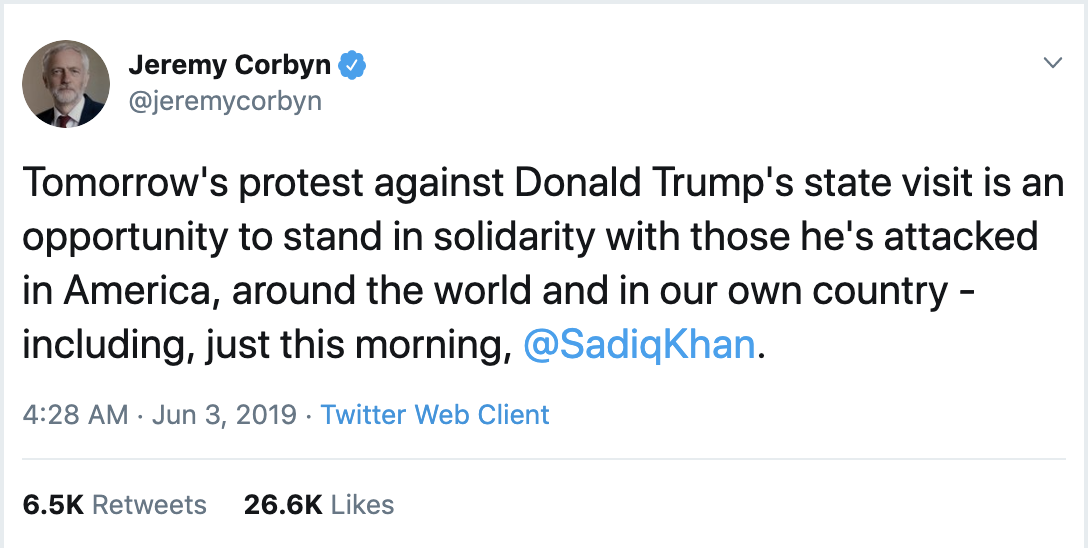Viewport: 1088px width, 548px height.
Task: Open the tweet options chevron menu
Action: [x=1052, y=63]
